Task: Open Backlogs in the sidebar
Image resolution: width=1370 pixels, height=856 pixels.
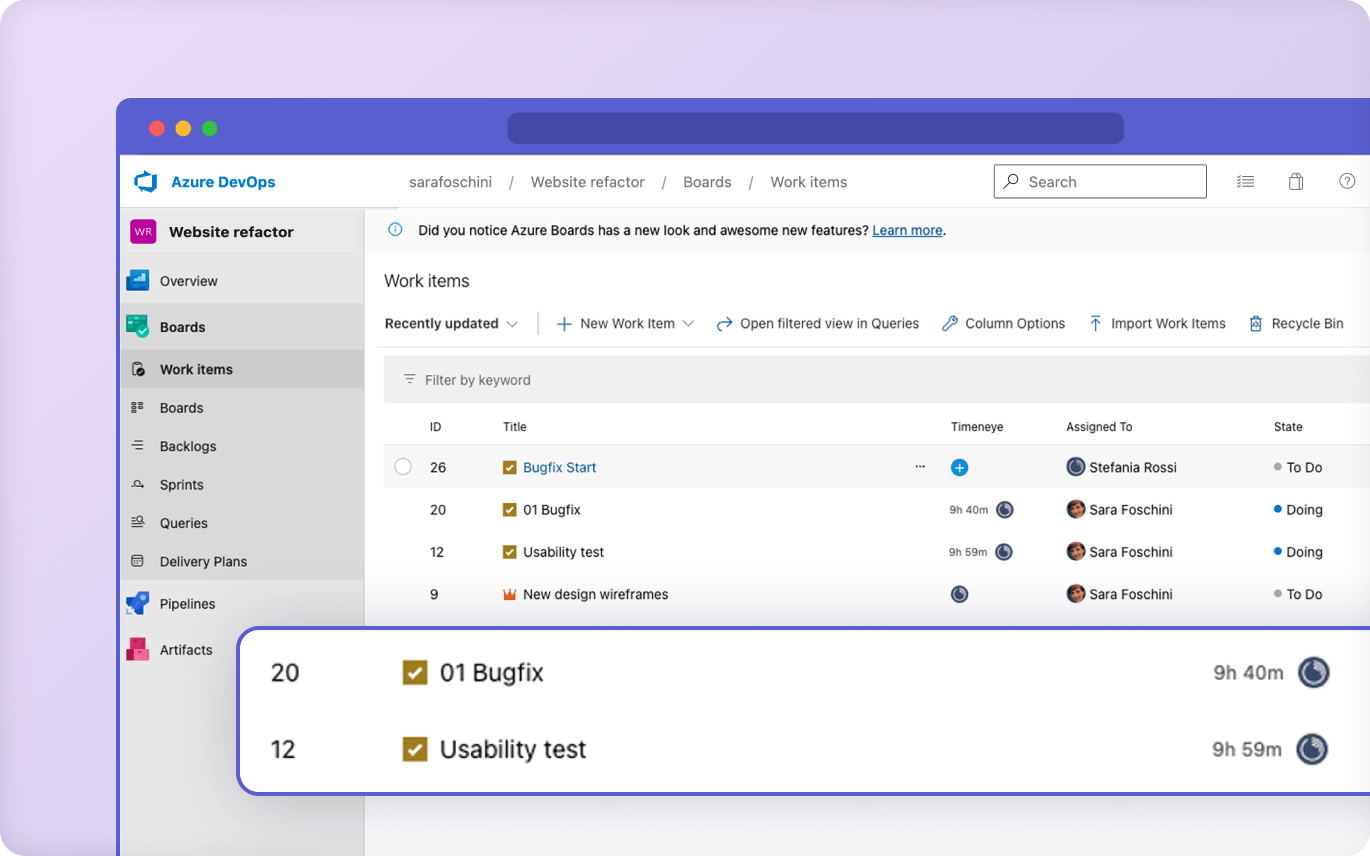Action: tap(188, 446)
